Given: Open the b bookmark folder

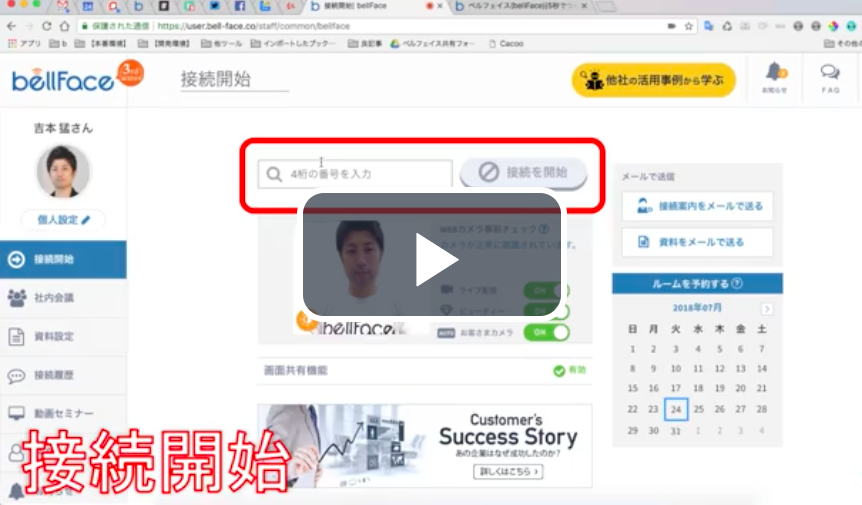Looking at the screenshot, I should point(58,43).
